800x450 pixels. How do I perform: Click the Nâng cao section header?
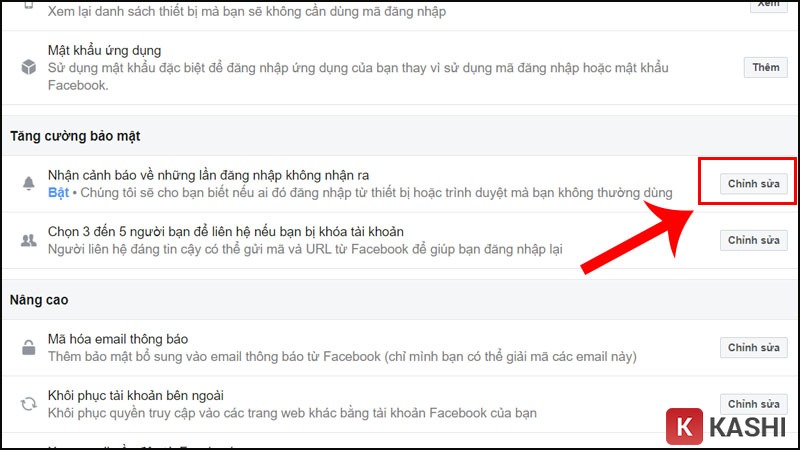coord(38,299)
